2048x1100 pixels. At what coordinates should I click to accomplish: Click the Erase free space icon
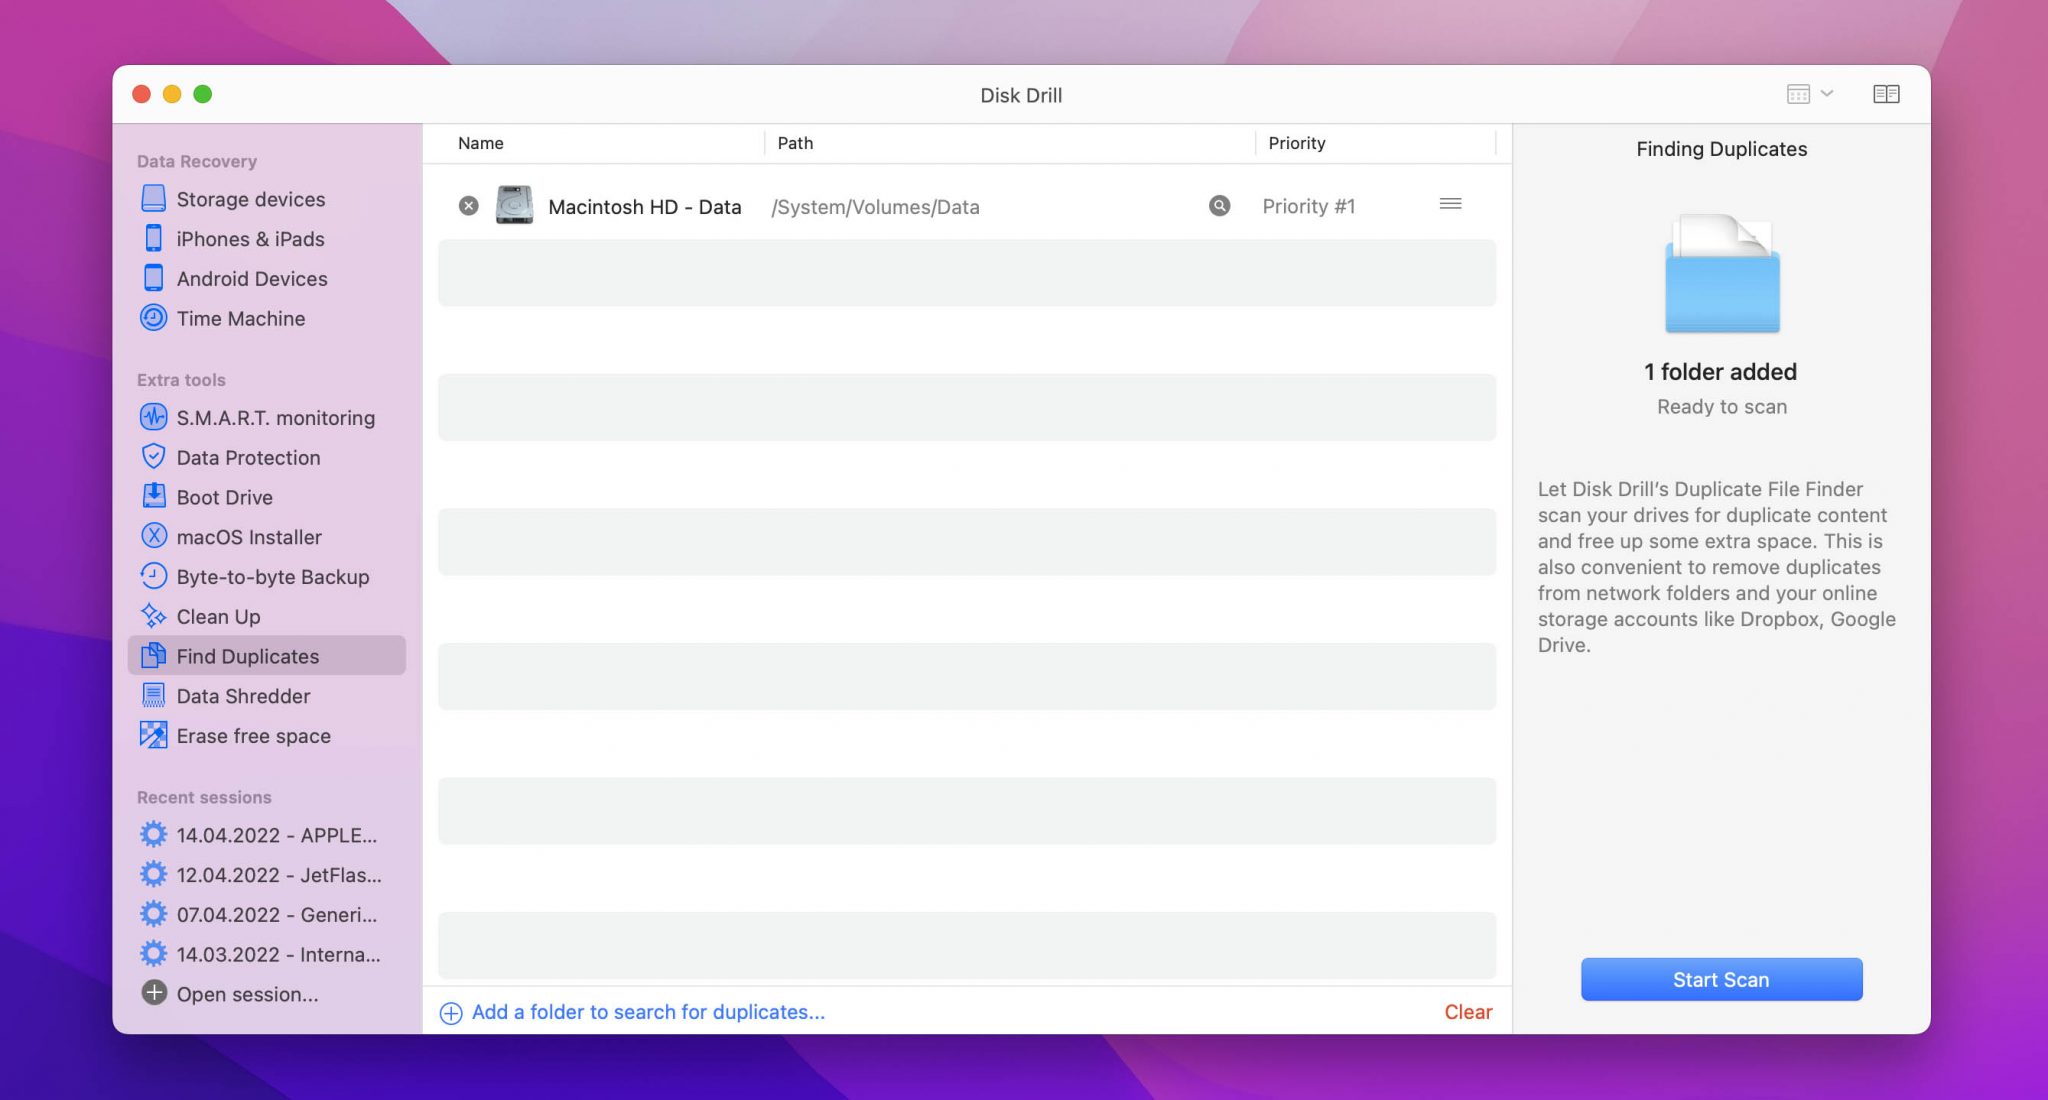coord(153,735)
